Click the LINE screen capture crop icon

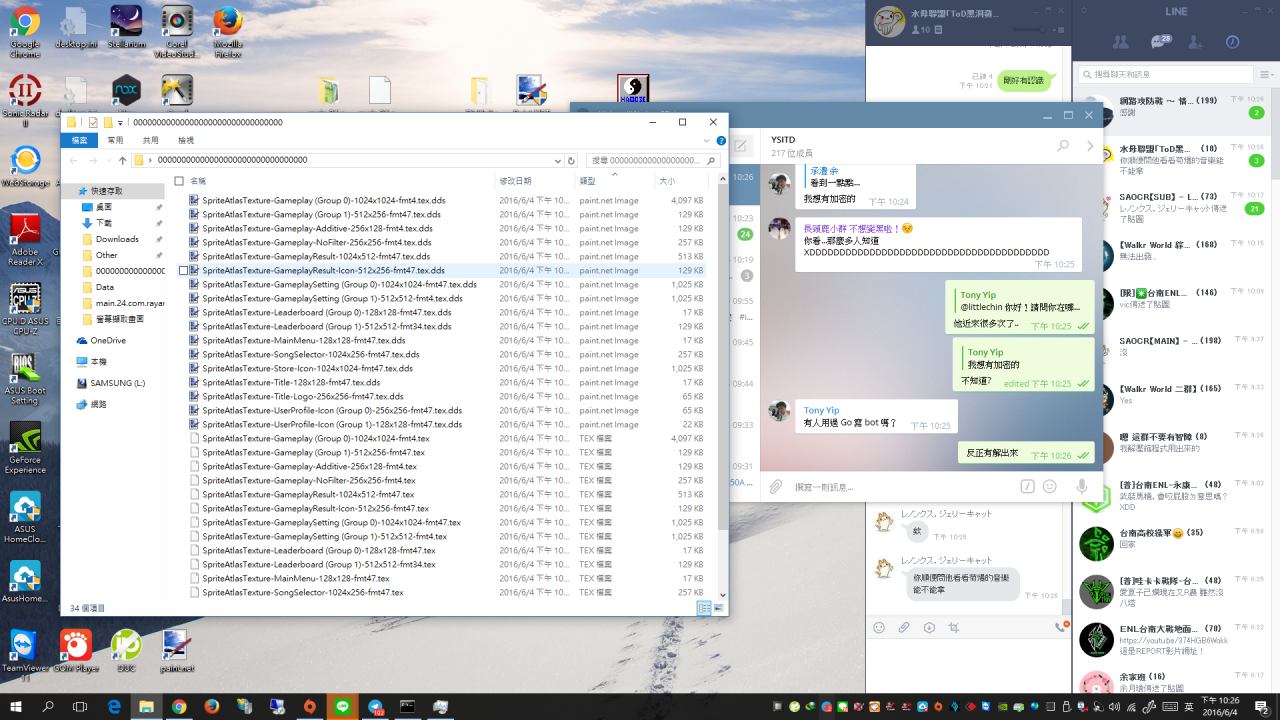tap(954, 628)
